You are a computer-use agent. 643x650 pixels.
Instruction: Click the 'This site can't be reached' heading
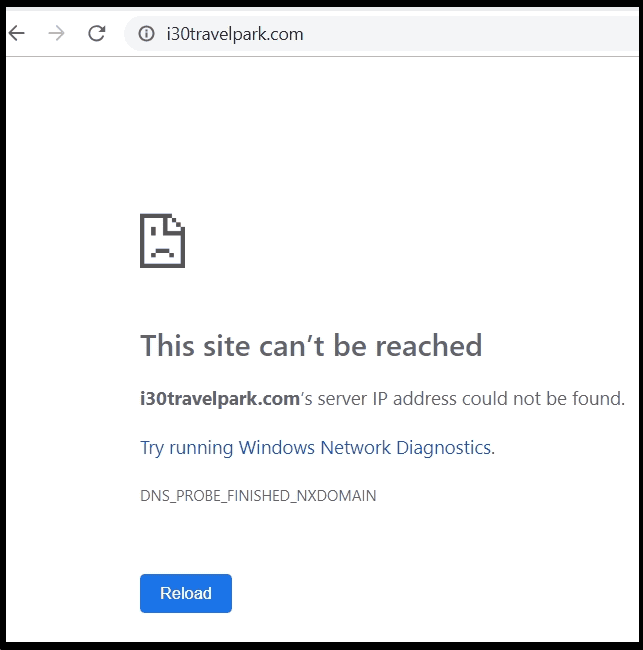tap(311, 345)
